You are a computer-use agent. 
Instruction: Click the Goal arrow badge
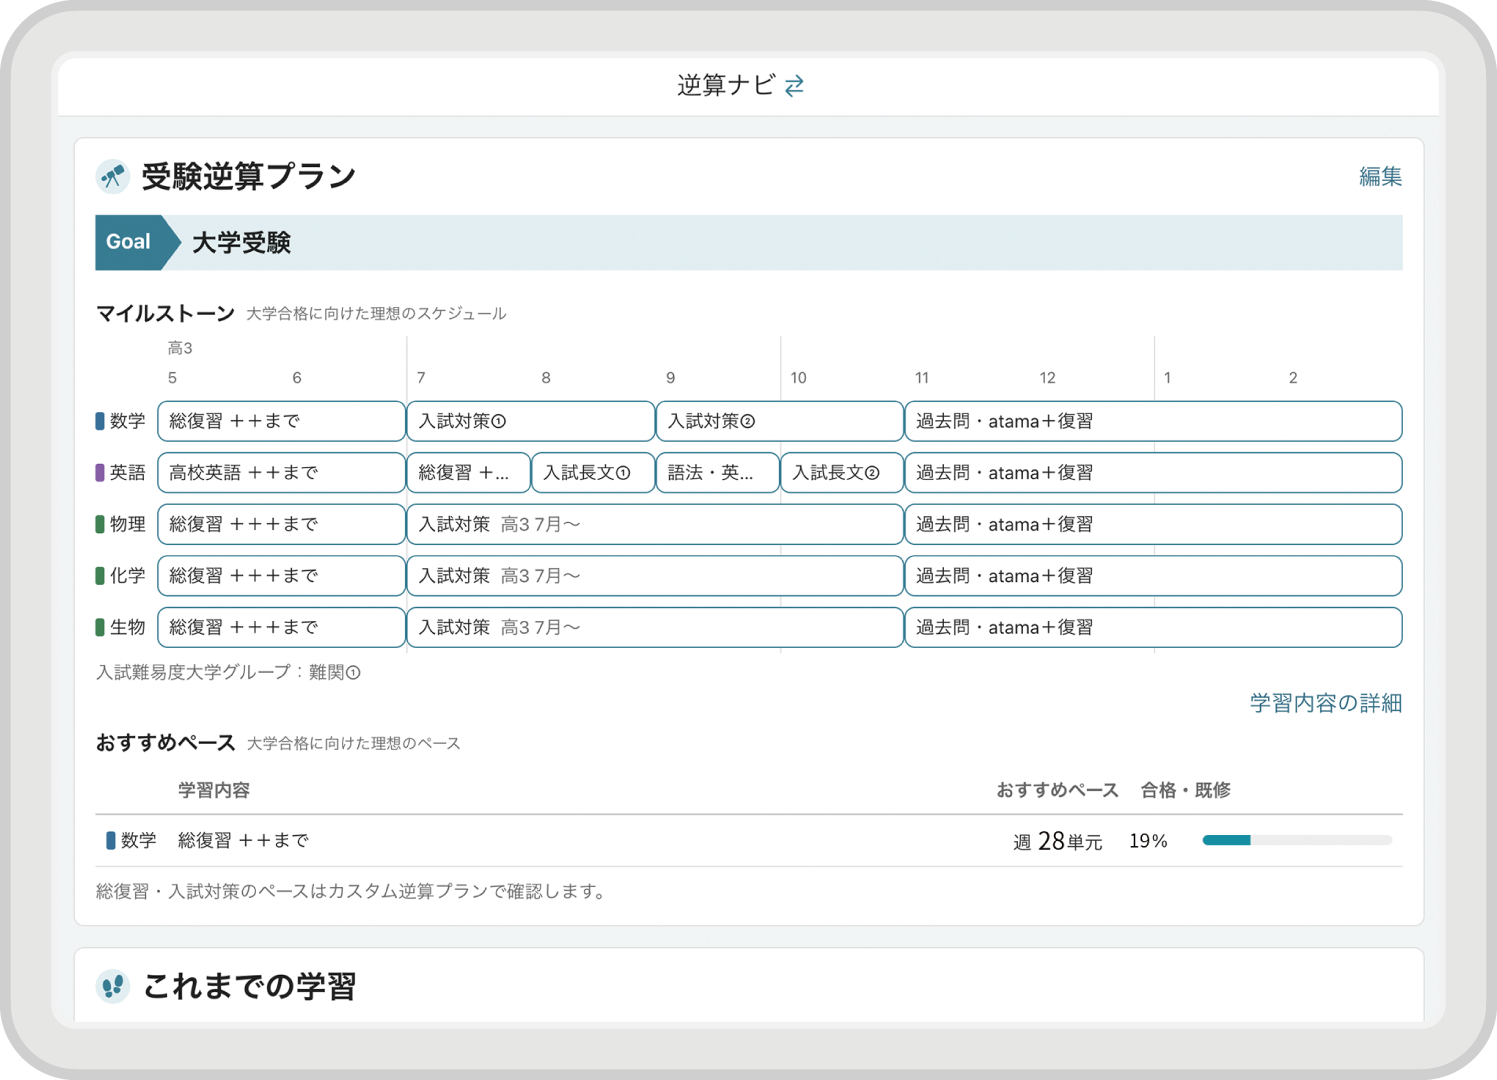click(x=132, y=242)
